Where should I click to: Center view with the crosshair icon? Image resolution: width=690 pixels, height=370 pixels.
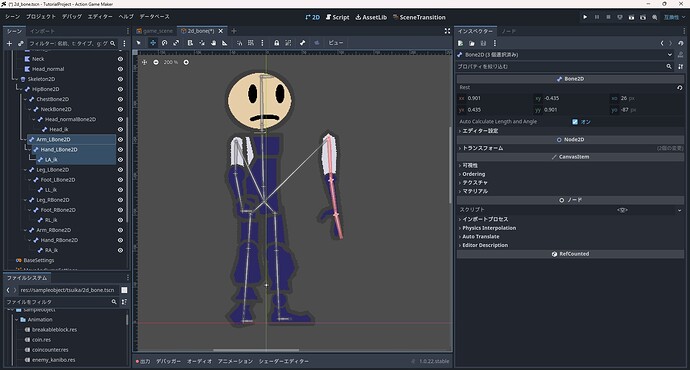click(144, 62)
